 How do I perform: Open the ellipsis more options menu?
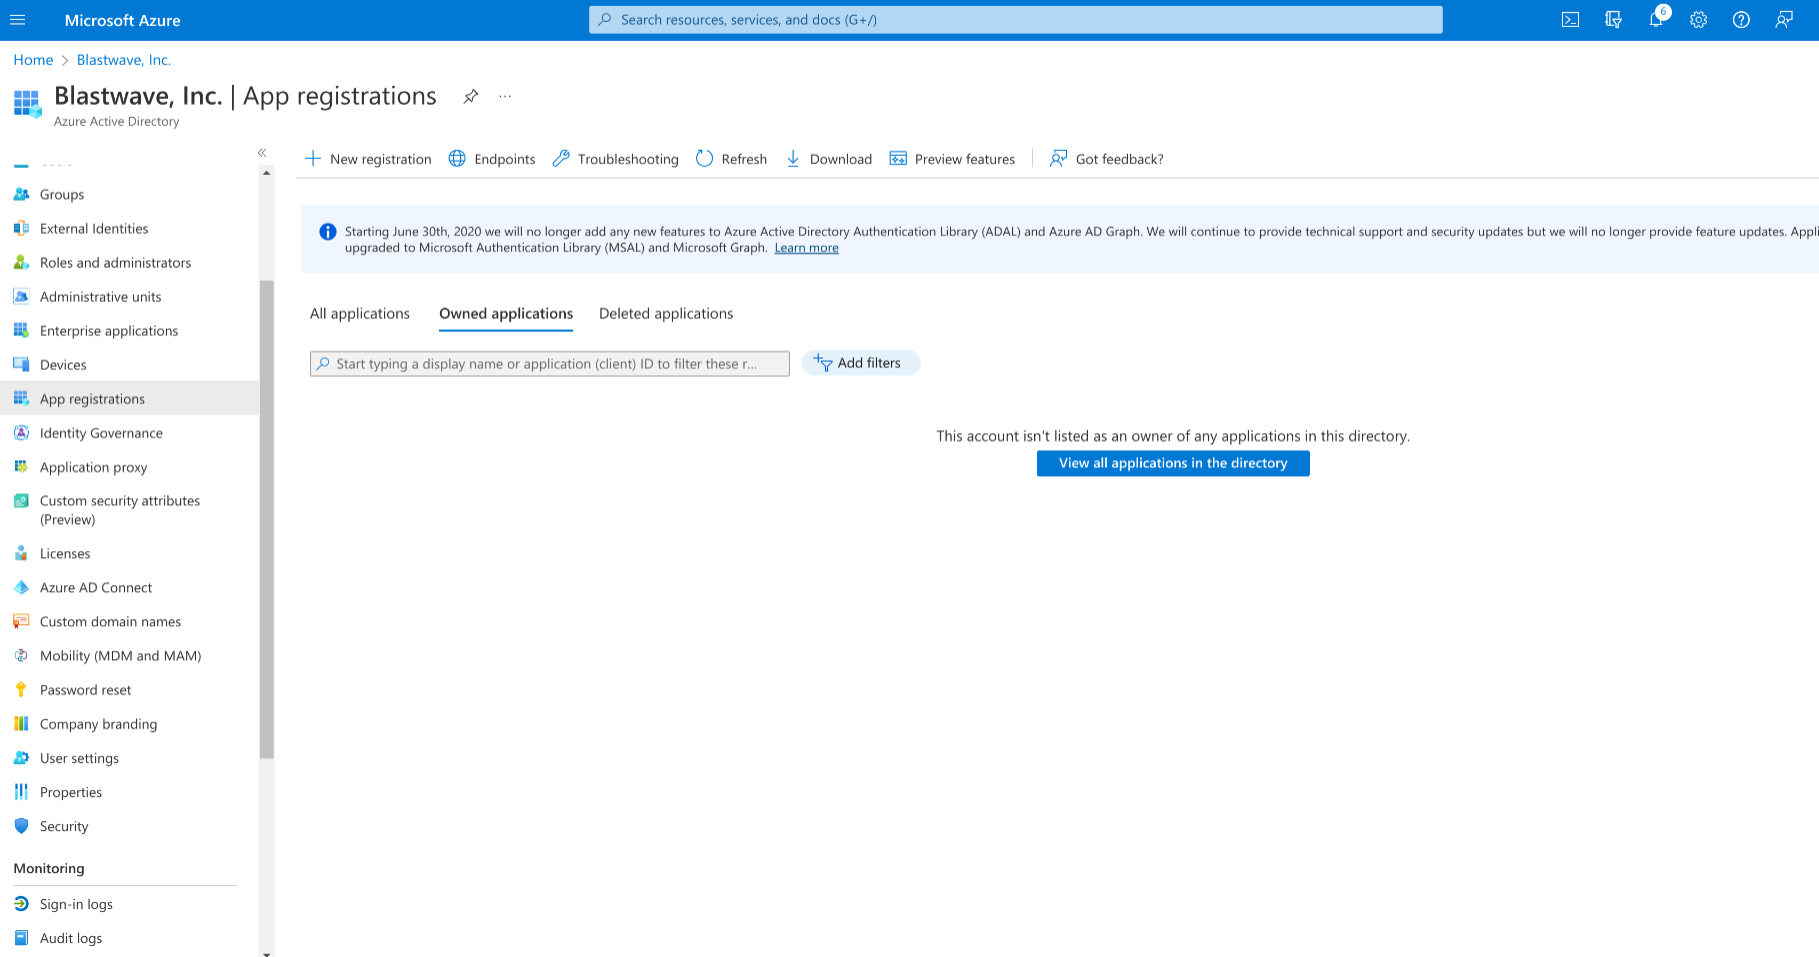pos(505,96)
